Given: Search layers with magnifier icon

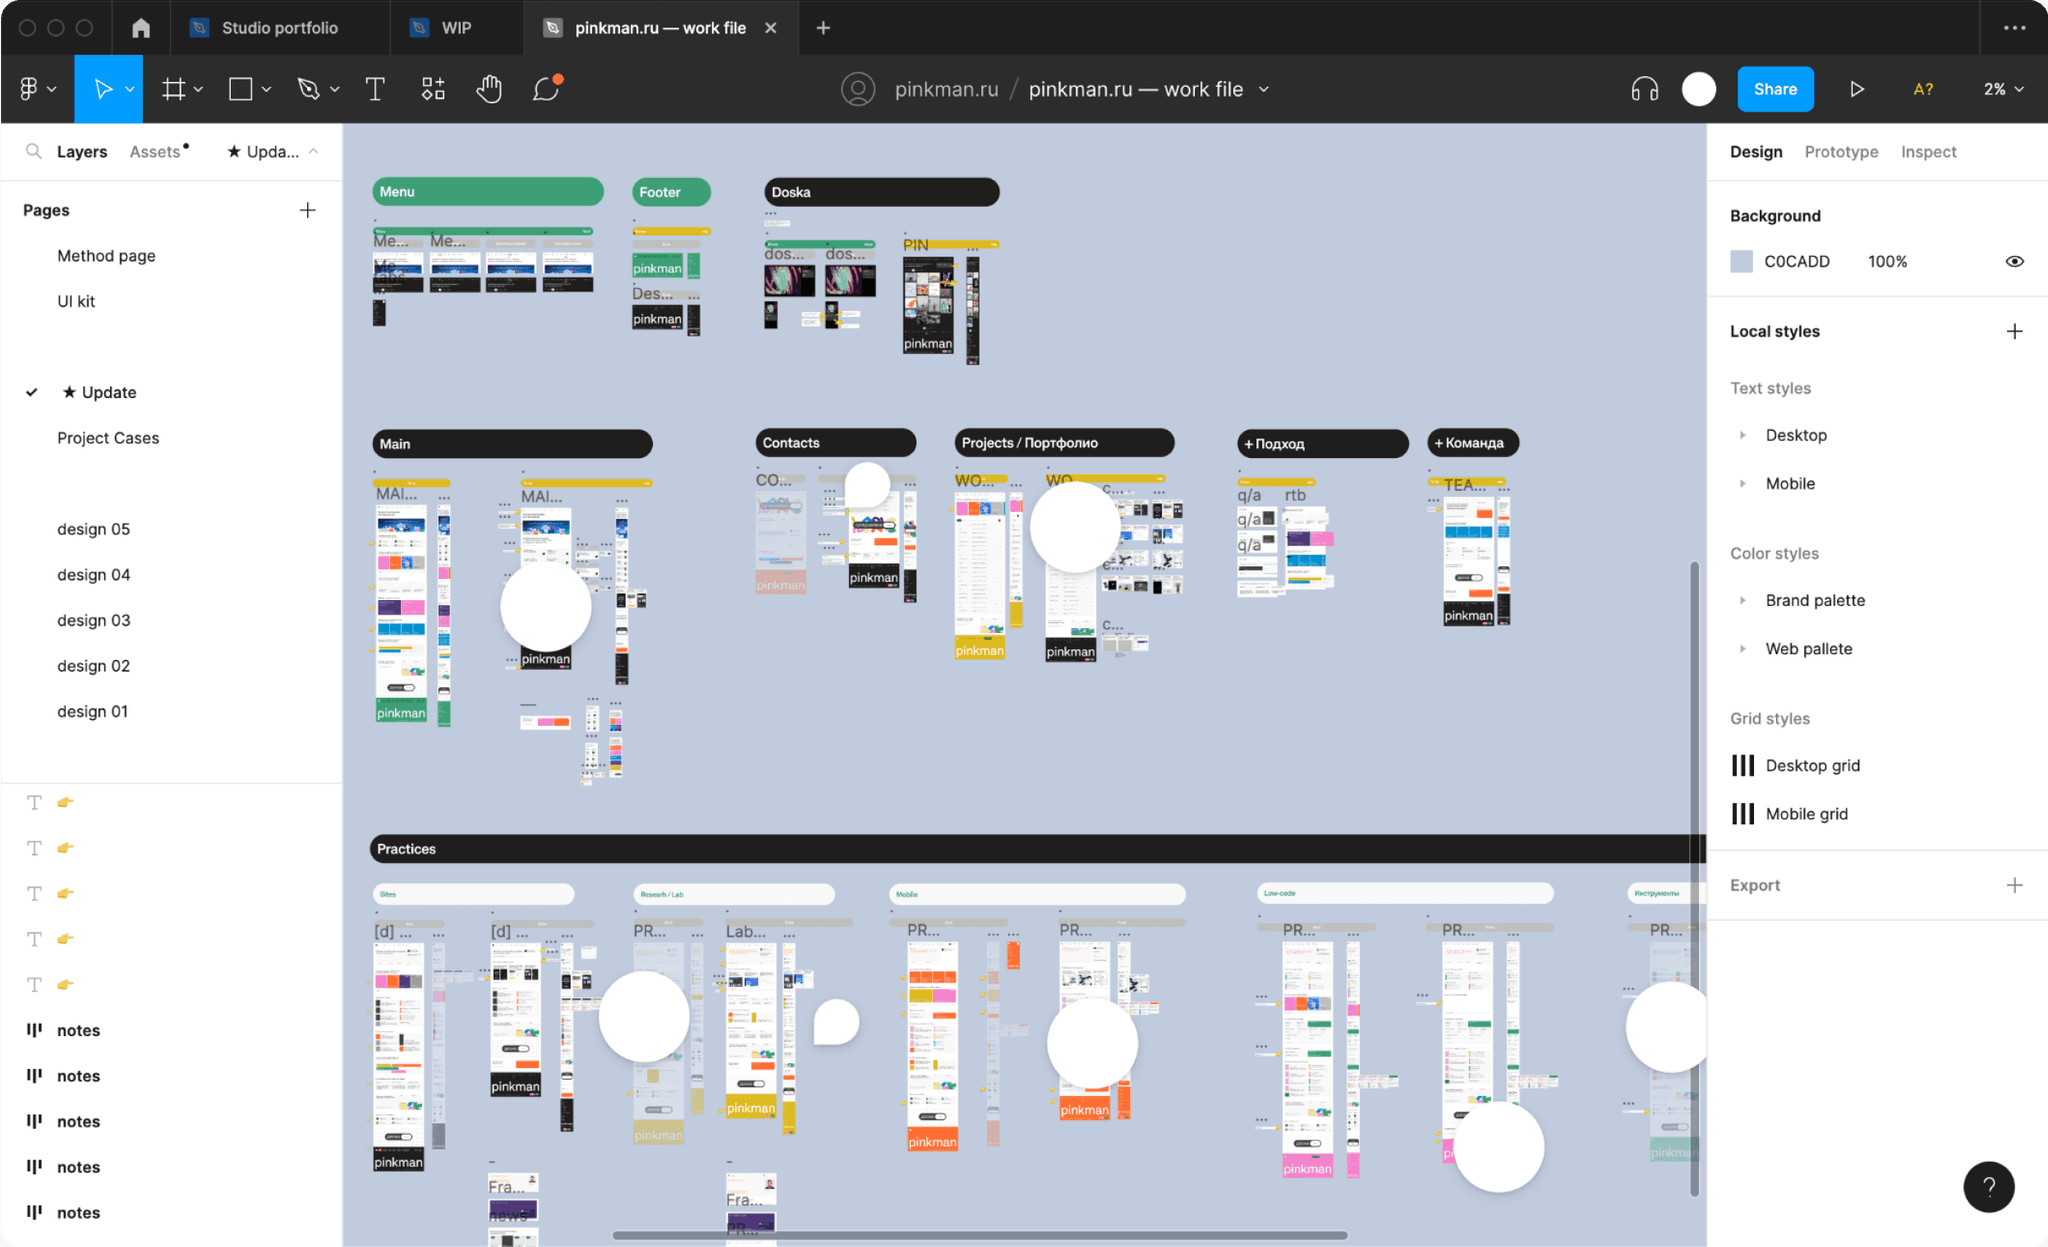Looking at the screenshot, I should point(34,151).
